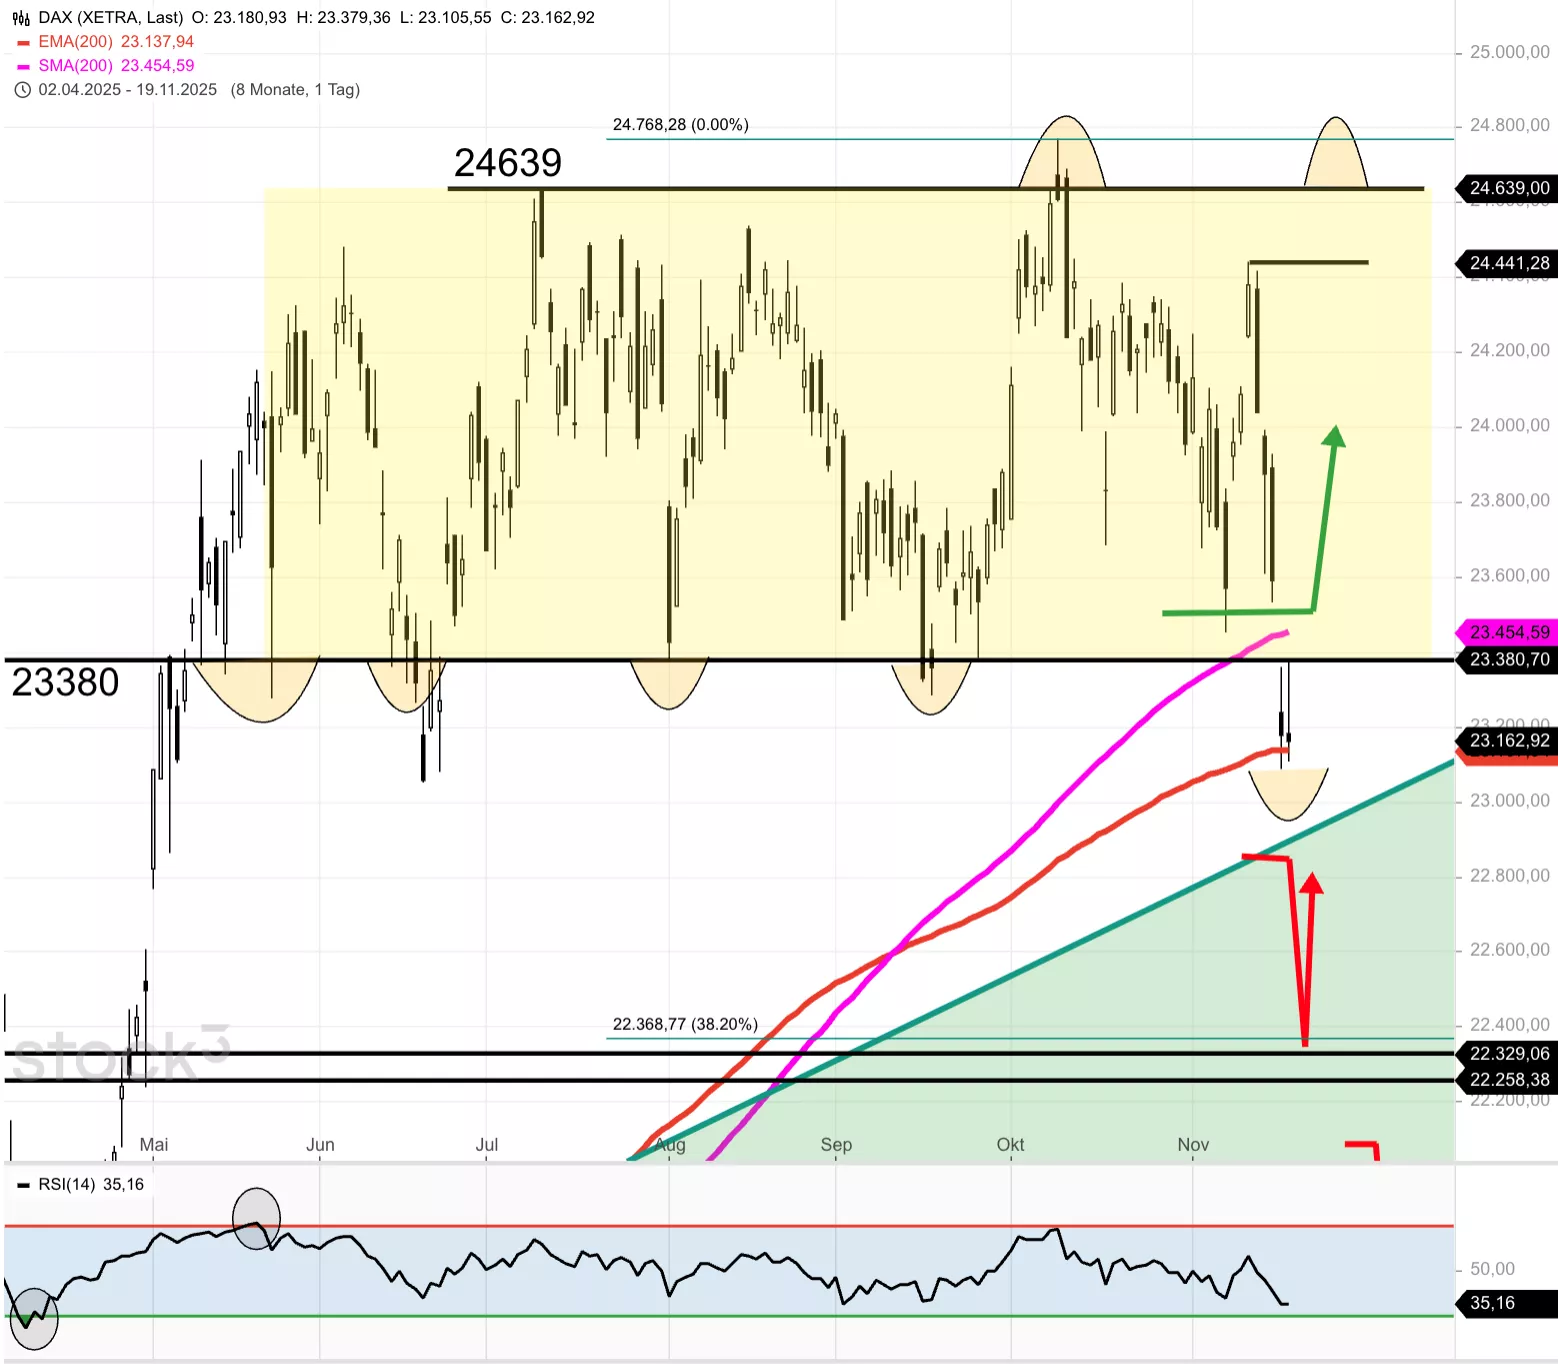Select the grey circle on RSI overbought peak
Image resolution: width=1558 pixels, height=1364 pixels.
256,1218
